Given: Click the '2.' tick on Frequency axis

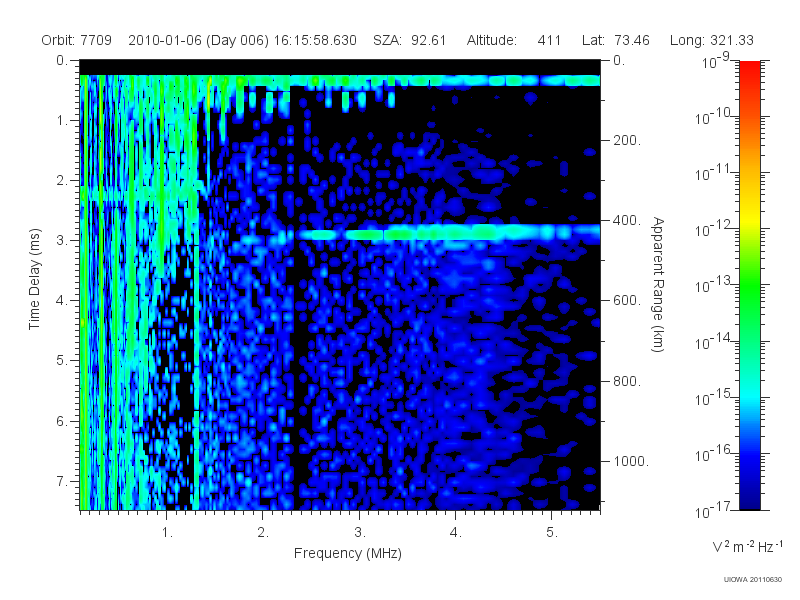Looking at the screenshot, I should [x=263, y=533].
